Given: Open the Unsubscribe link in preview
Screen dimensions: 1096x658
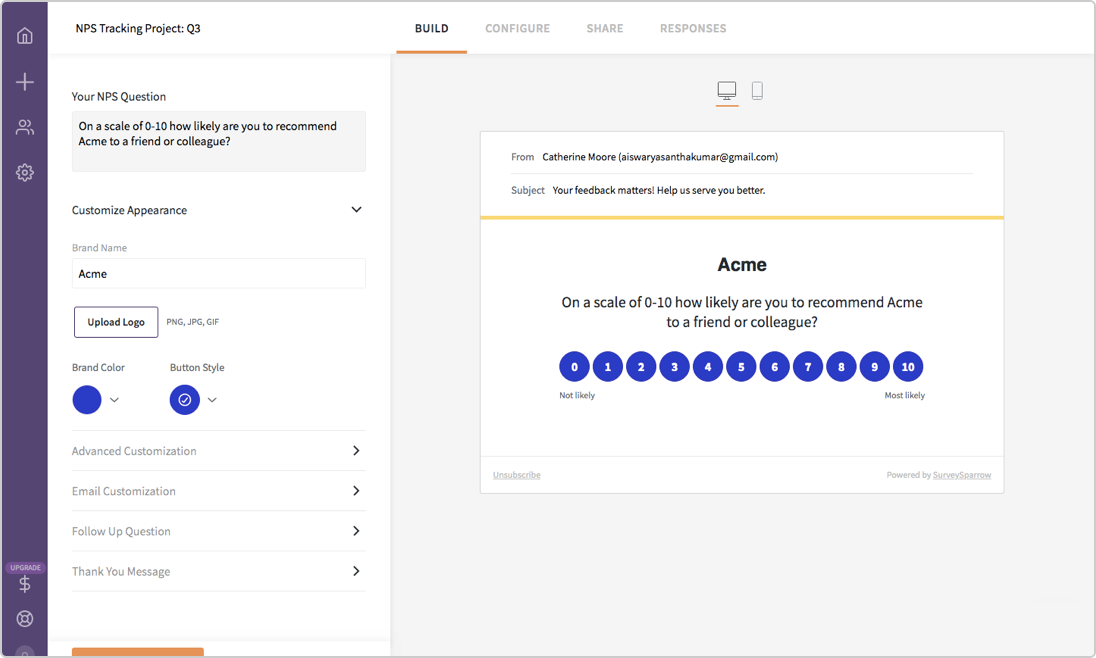Looking at the screenshot, I should tap(516, 474).
